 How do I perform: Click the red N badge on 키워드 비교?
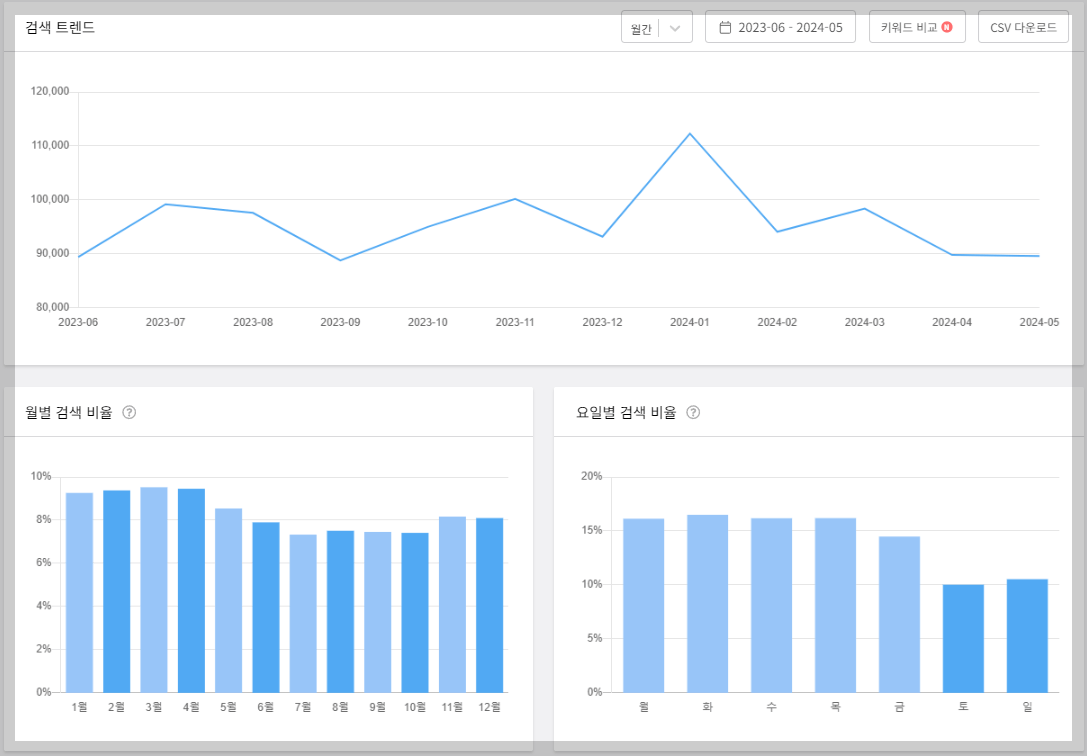coord(947,27)
